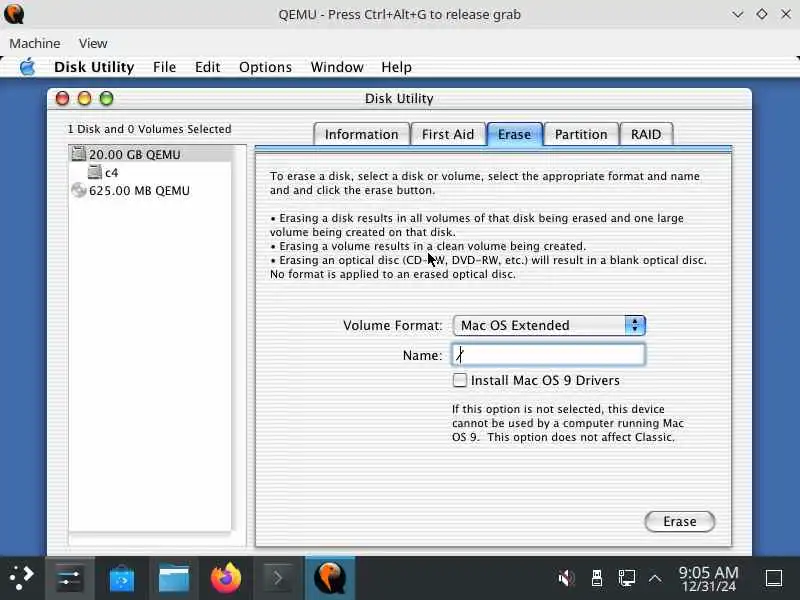Image resolution: width=800 pixels, height=600 pixels.
Task: Click the 20.00 GB QEMU disk icon
Action: click(x=79, y=154)
